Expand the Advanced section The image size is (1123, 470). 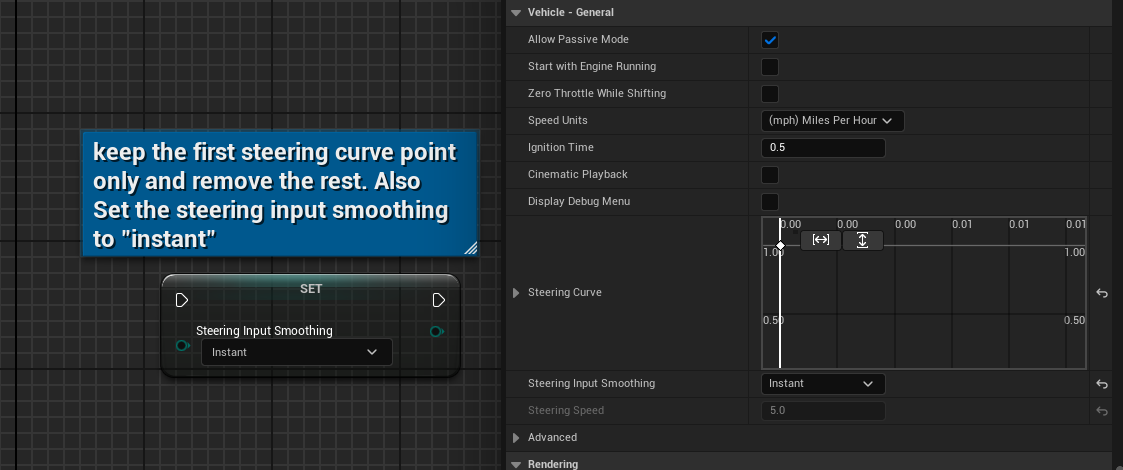(x=516, y=438)
